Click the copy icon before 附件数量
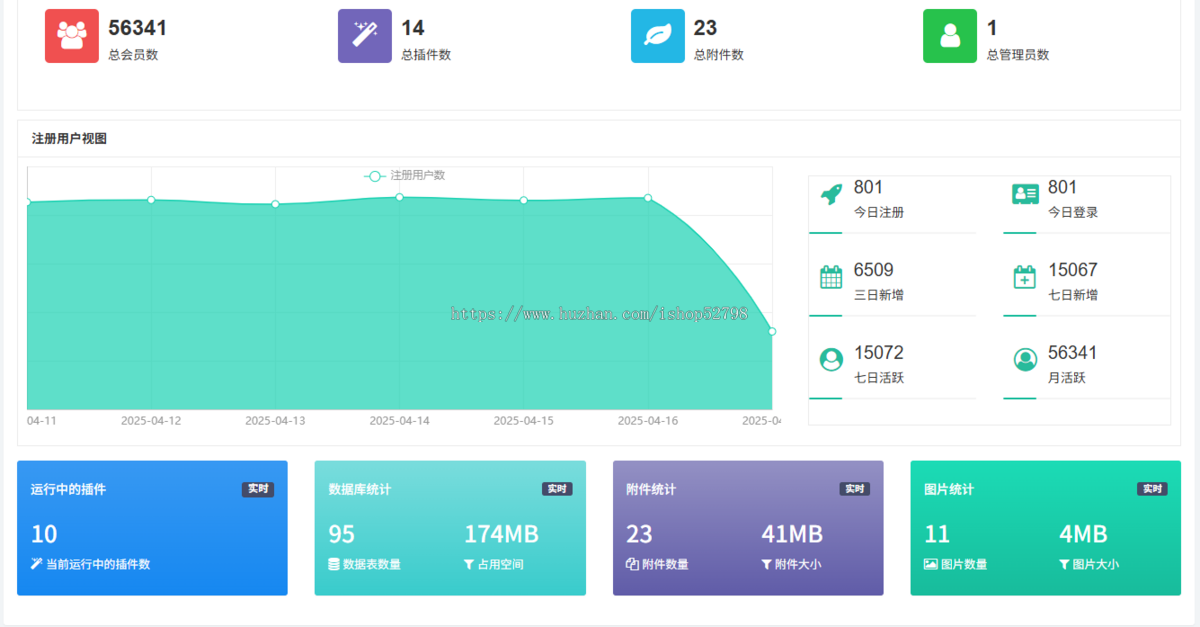The width and height of the screenshot is (1200, 627). [632, 564]
